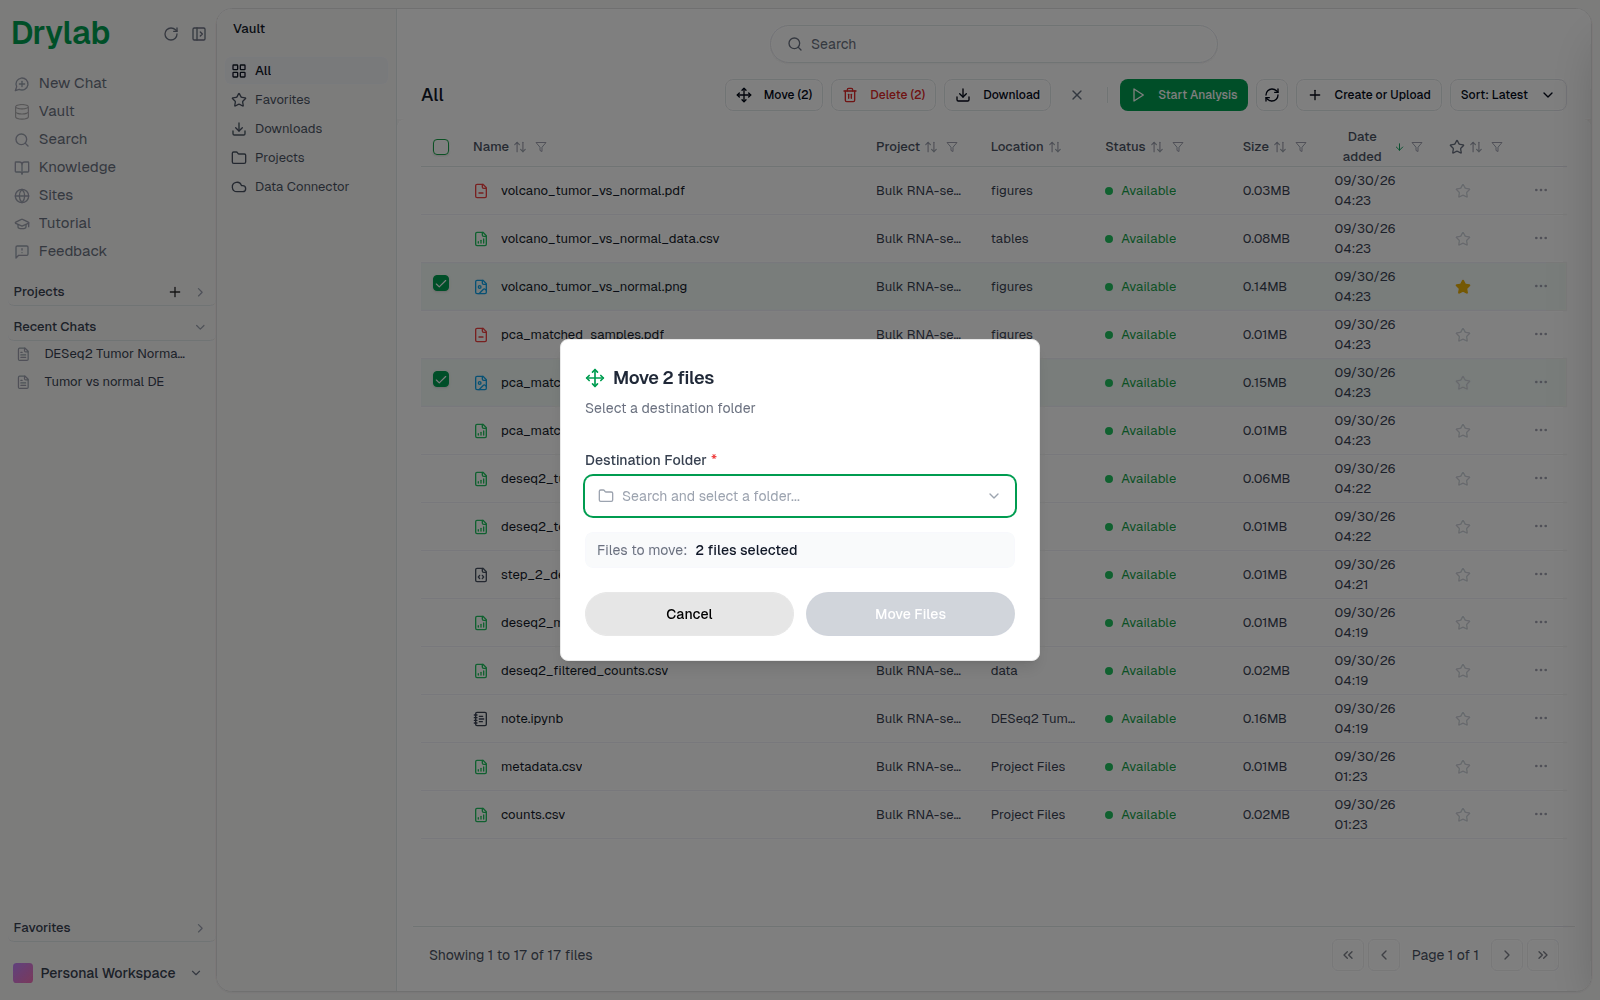The width and height of the screenshot is (1600, 1000).
Task: Click the Download button in toolbar
Action: (997, 95)
